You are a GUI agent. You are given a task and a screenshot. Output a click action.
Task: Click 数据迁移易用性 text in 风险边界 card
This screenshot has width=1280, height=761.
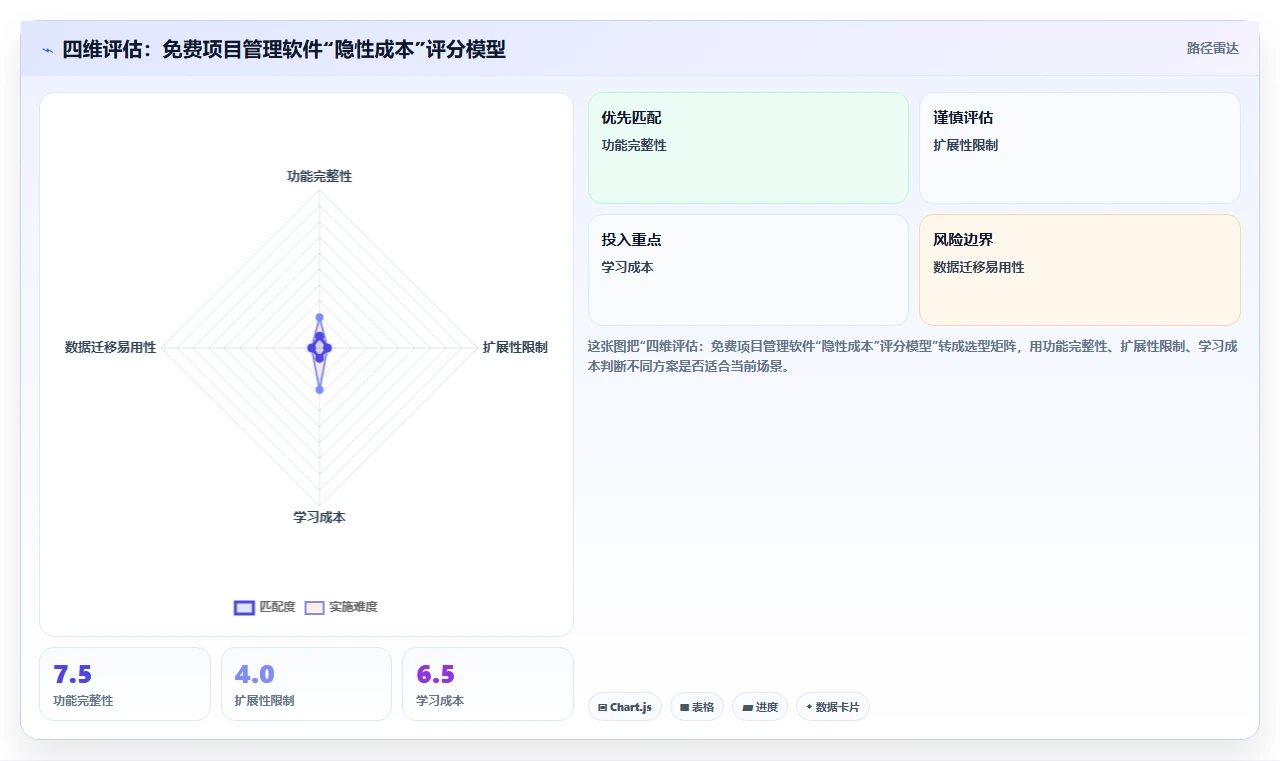[x=979, y=267]
